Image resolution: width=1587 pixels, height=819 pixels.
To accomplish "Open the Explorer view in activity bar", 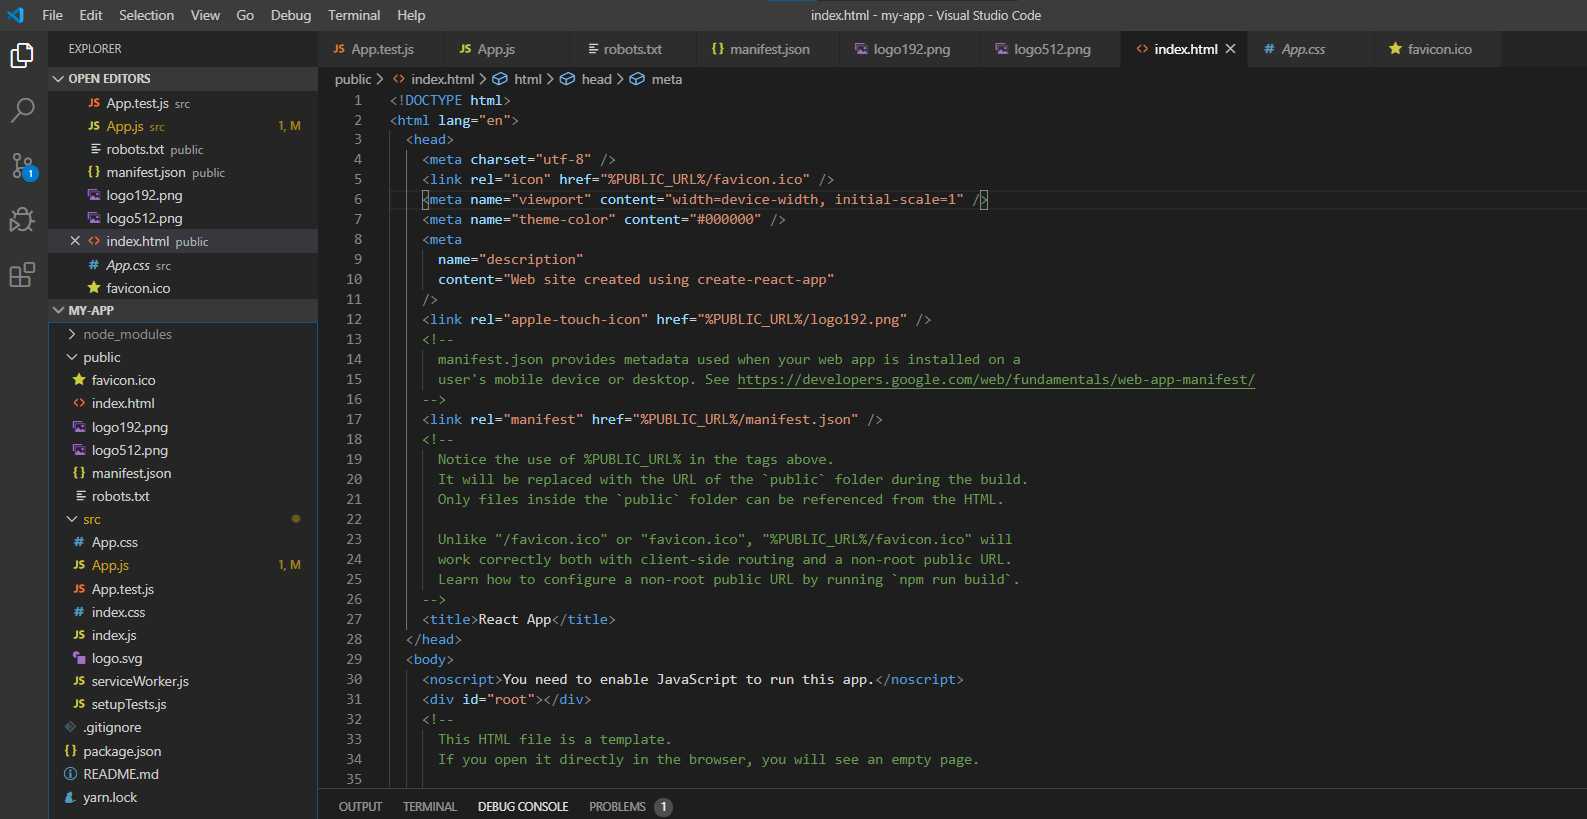I will pyautogui.click(x=22, y=55).
